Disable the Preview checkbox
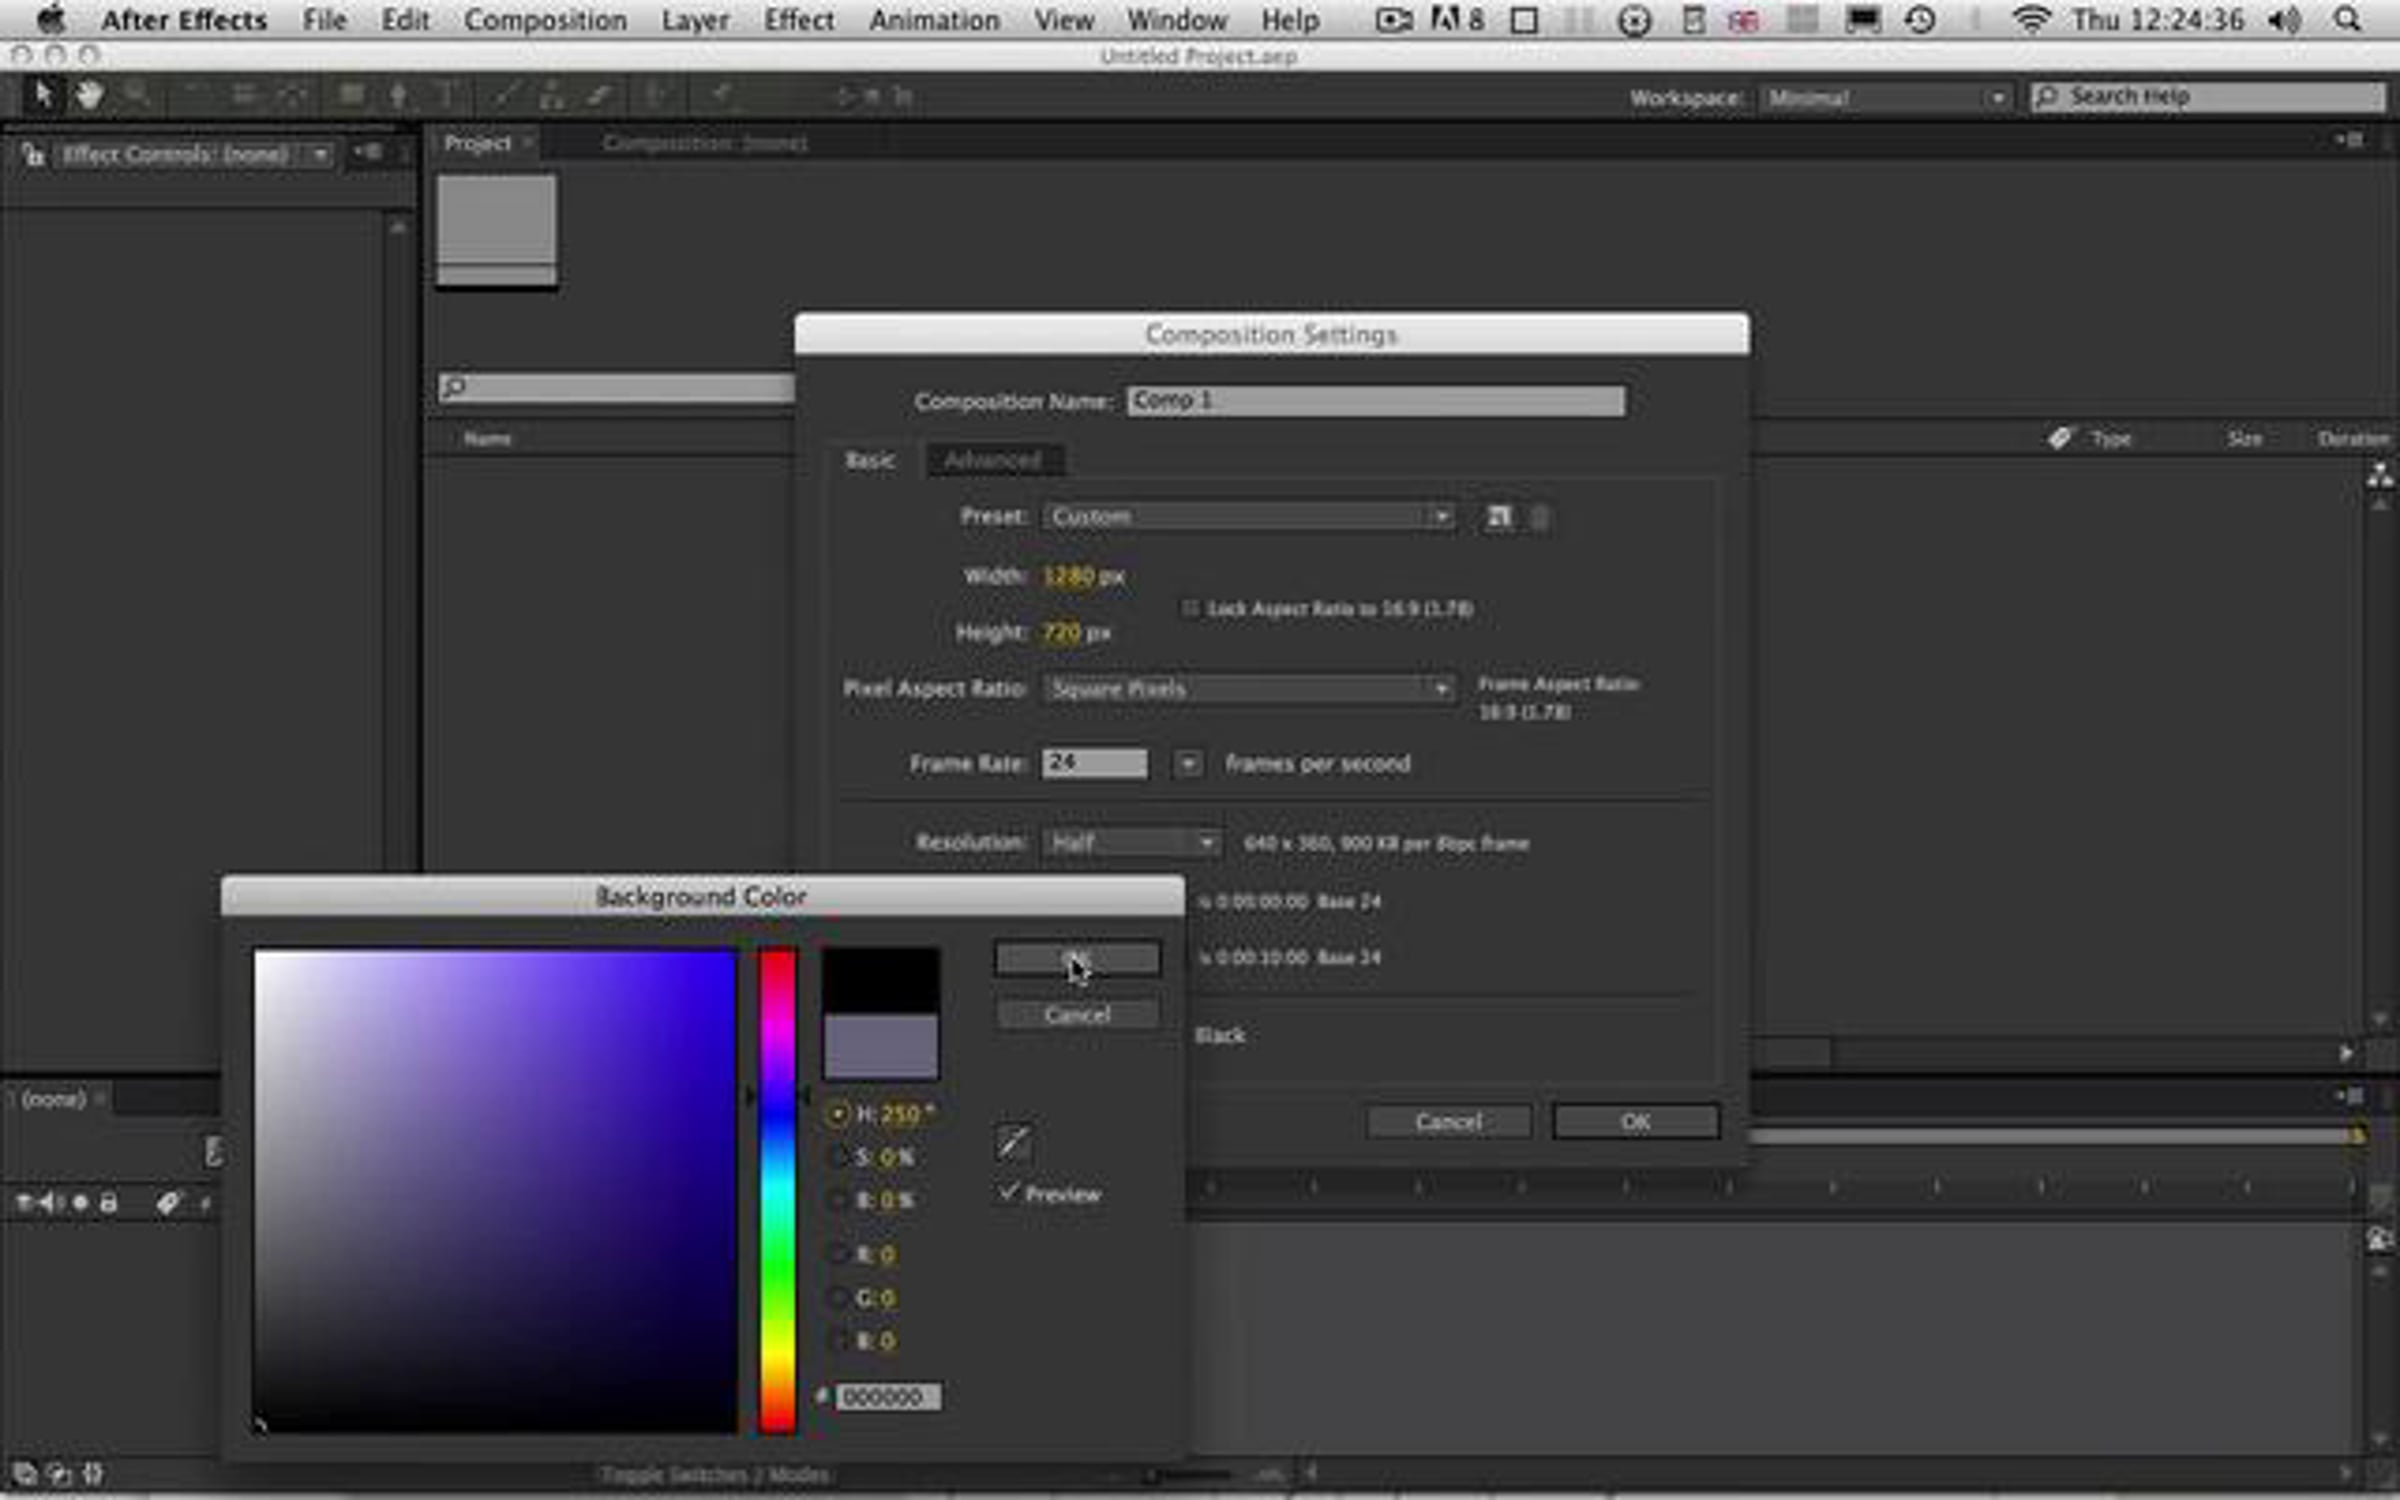2400x1500 pixels. 1008,1192
